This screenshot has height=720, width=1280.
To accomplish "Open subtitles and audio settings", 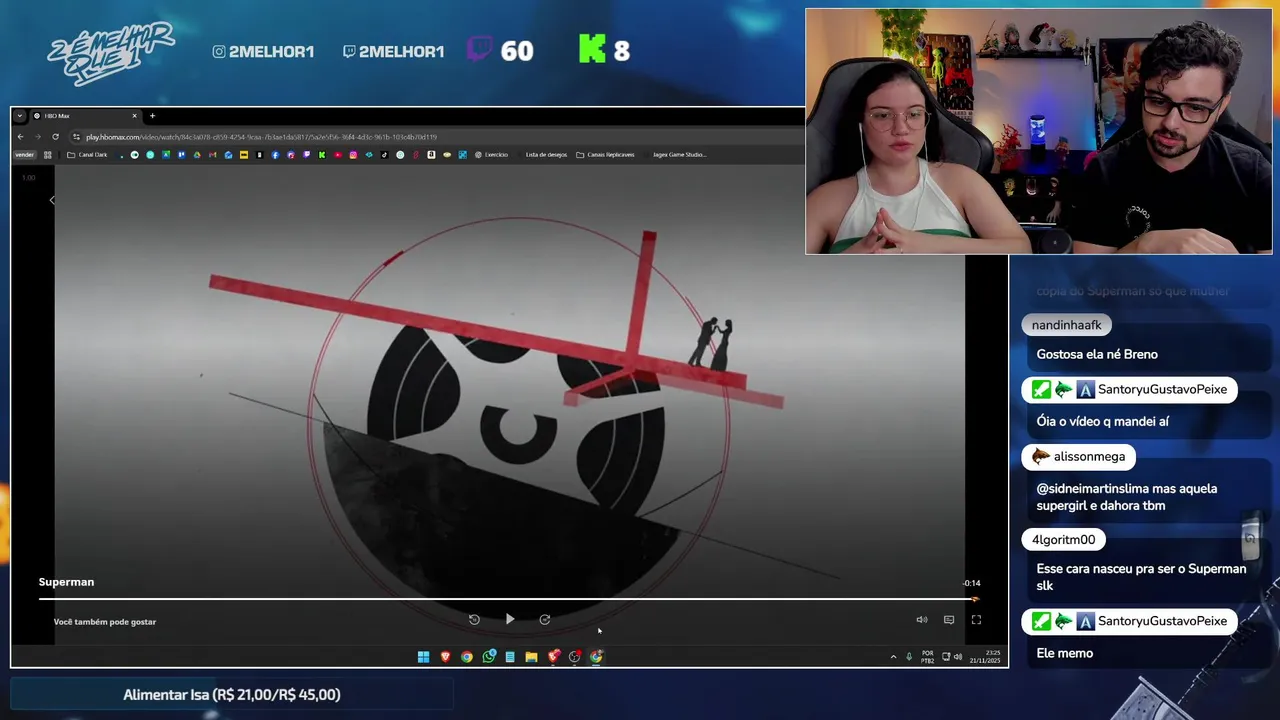I will 949,620.
